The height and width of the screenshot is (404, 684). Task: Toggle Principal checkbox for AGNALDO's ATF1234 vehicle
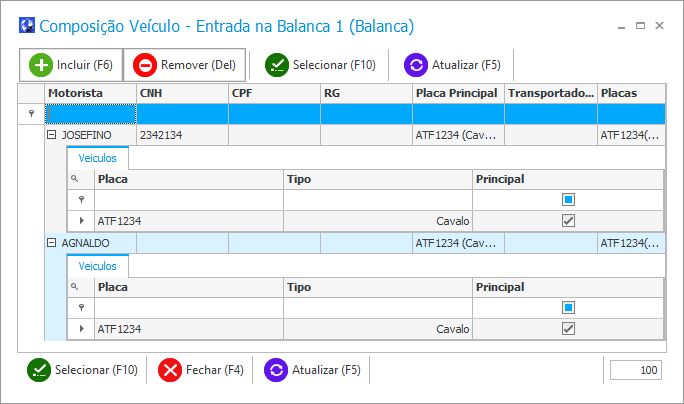pyautogui.click(x=568, y=329)
